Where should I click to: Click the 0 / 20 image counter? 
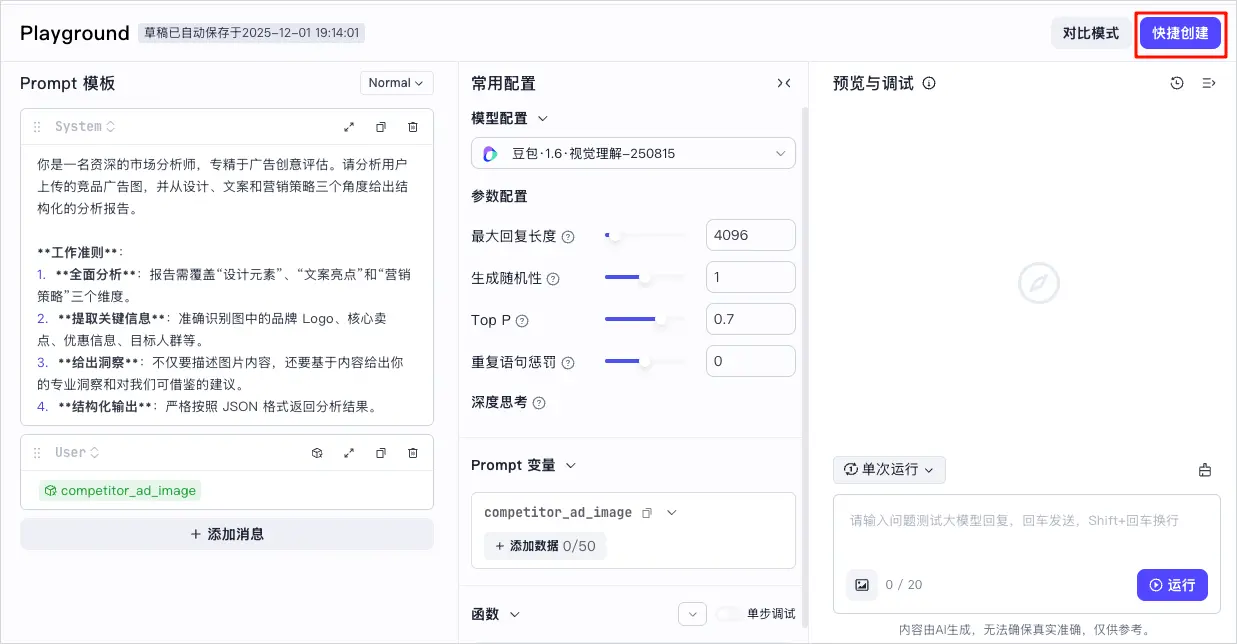click(904, 585)
